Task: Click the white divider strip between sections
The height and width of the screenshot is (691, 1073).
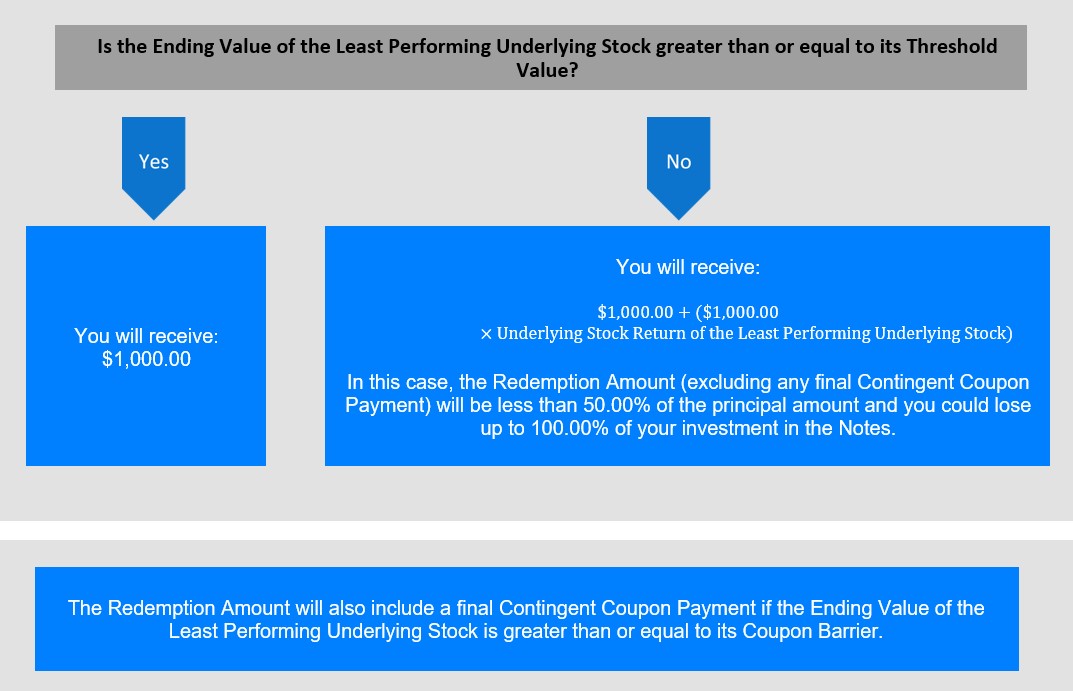Action: pos(536,530)
